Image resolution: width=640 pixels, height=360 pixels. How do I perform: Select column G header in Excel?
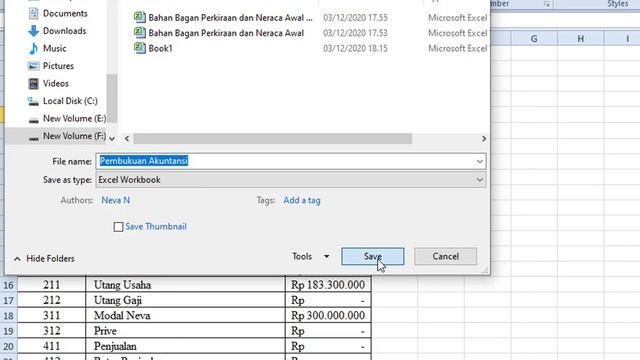pyautogui.click(x=534, y=39)
